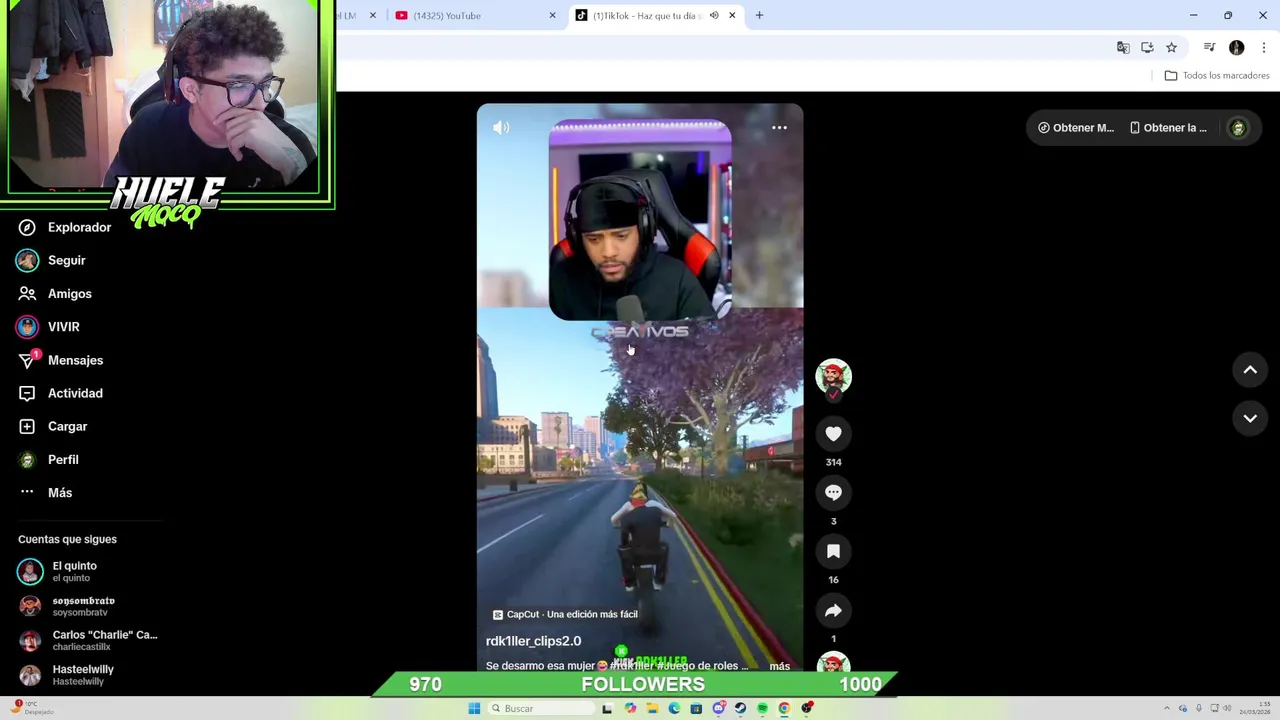
Task: Open Steam from taskbar
Action: point(740,708)
